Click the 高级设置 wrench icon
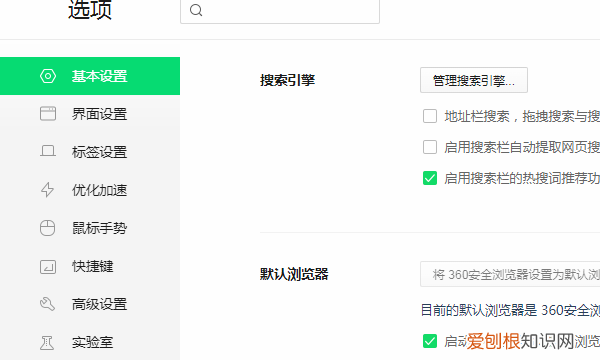This screenshot has width=600, height=360. click(x=47, y=304)
